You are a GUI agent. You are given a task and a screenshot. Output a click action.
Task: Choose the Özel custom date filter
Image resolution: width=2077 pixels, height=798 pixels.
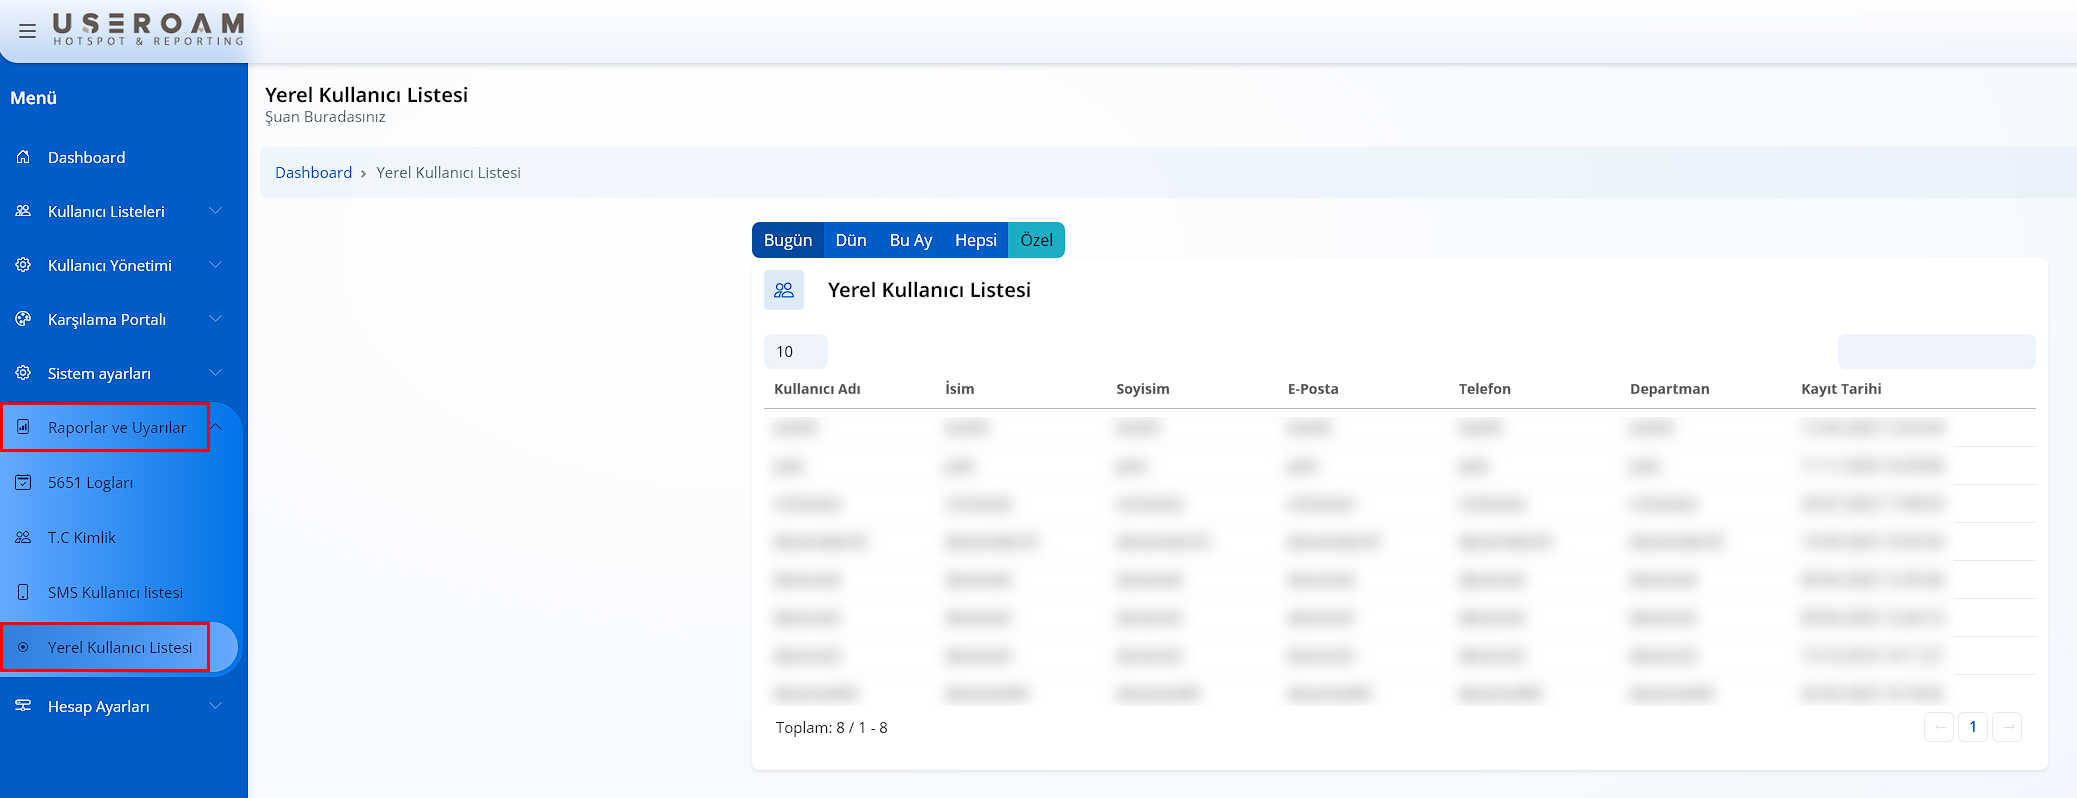click(1036, 240)
